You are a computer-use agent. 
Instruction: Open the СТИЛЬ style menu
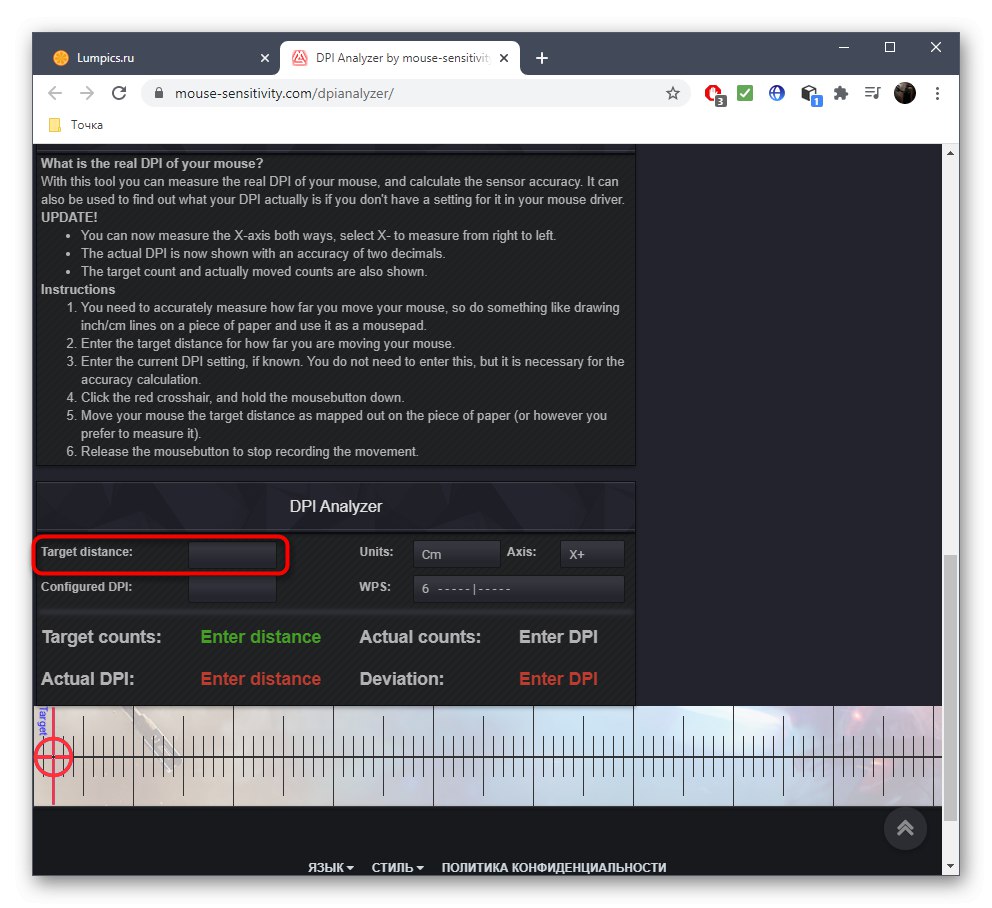tap(397, 867)
